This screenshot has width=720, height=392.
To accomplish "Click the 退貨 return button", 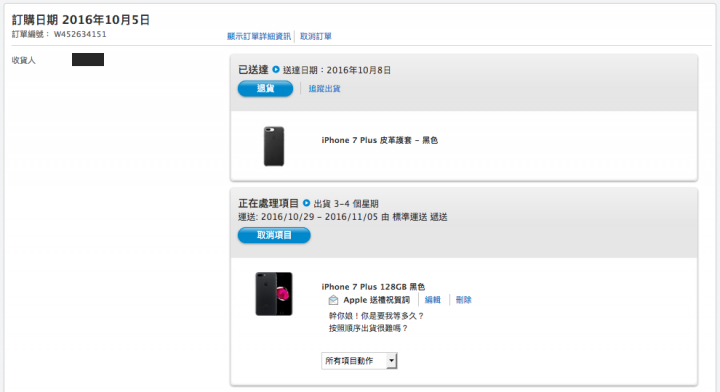I will pos(265,89).
